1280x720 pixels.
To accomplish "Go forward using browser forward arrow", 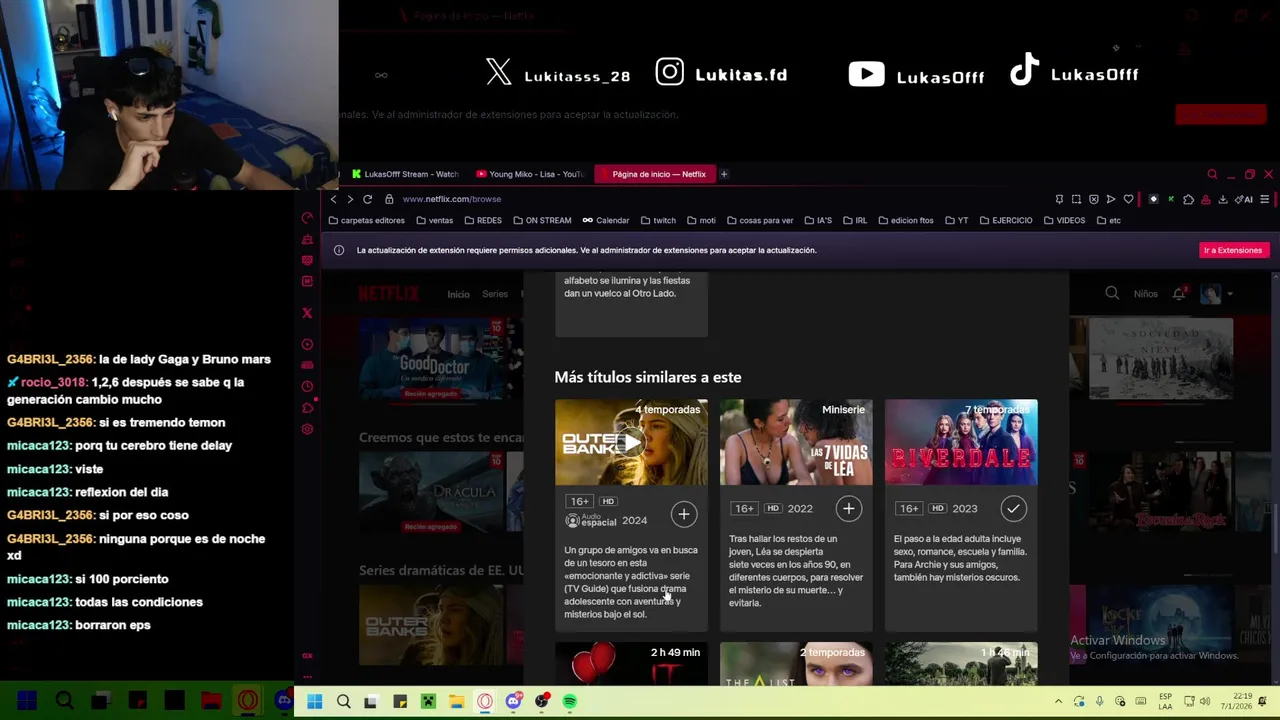I will tap(350, 199).
